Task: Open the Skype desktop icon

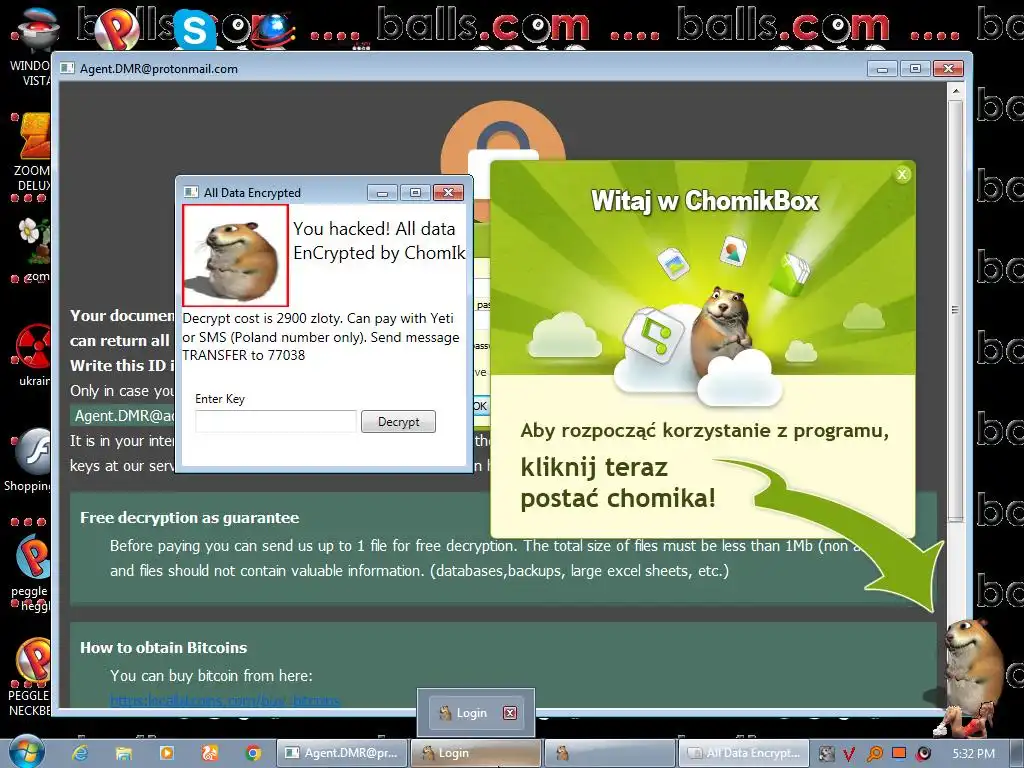Action: click(x=195, y=29)
